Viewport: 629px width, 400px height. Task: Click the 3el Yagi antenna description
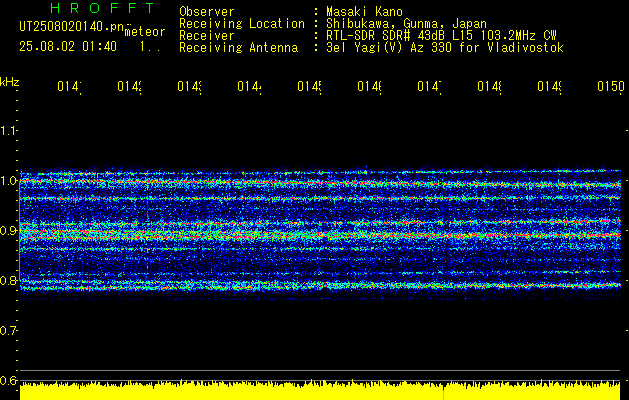[445, 48]
